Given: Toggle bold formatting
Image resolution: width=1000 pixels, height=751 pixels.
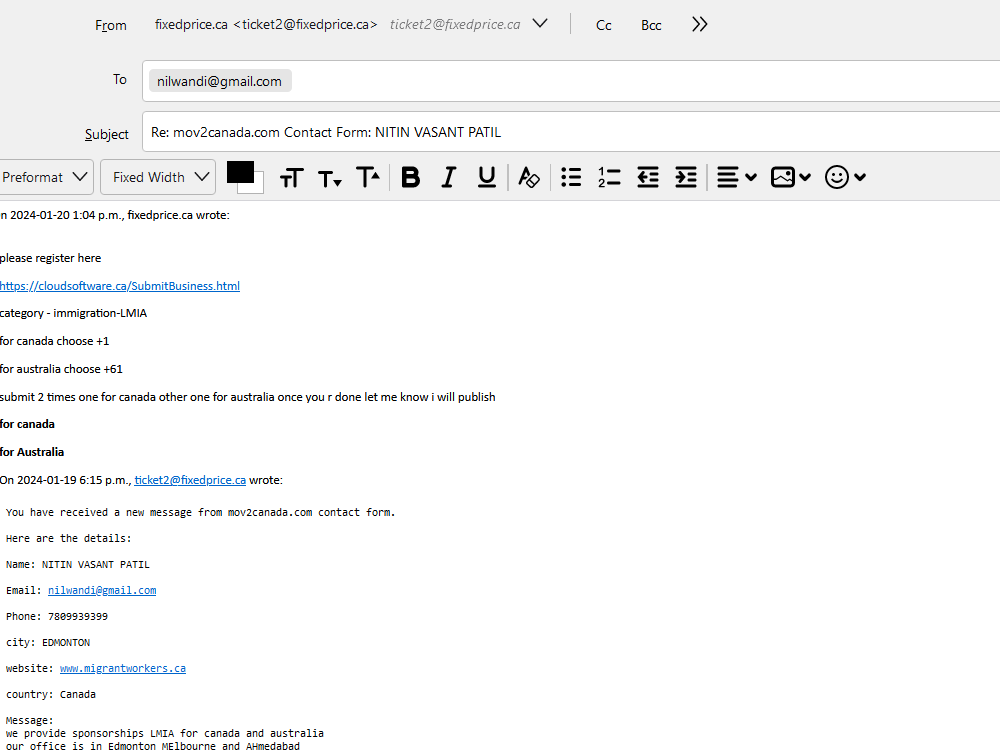Looking at the screenshot, I should 410,178.
